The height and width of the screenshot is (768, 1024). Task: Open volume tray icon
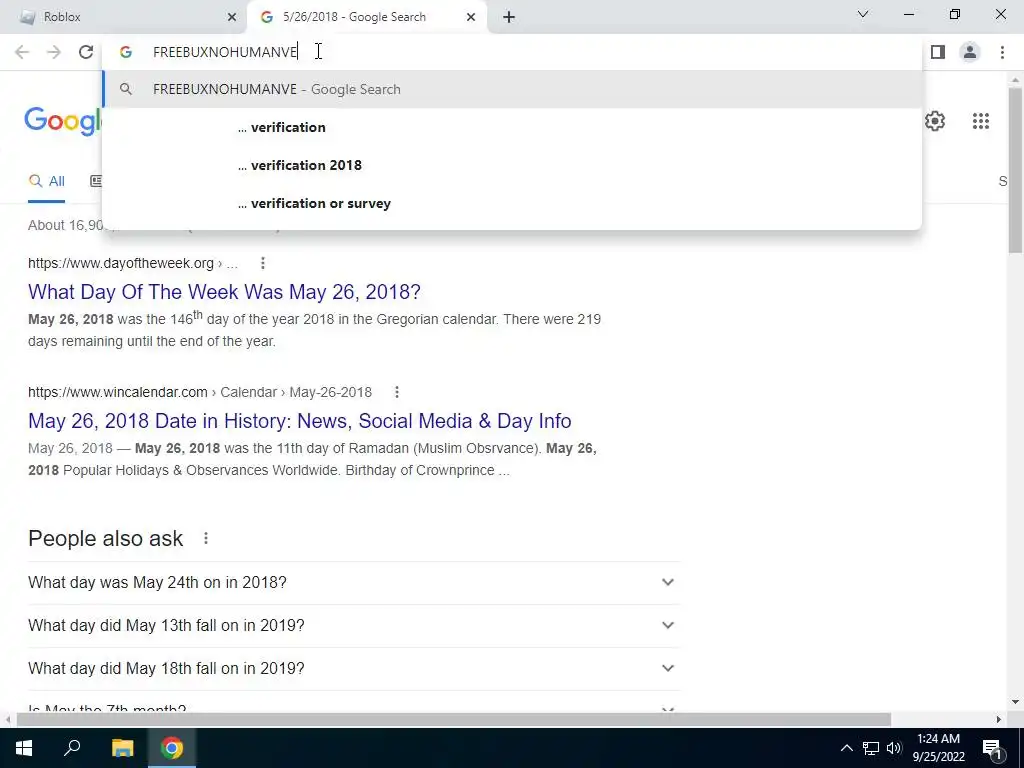click(894, 748)
